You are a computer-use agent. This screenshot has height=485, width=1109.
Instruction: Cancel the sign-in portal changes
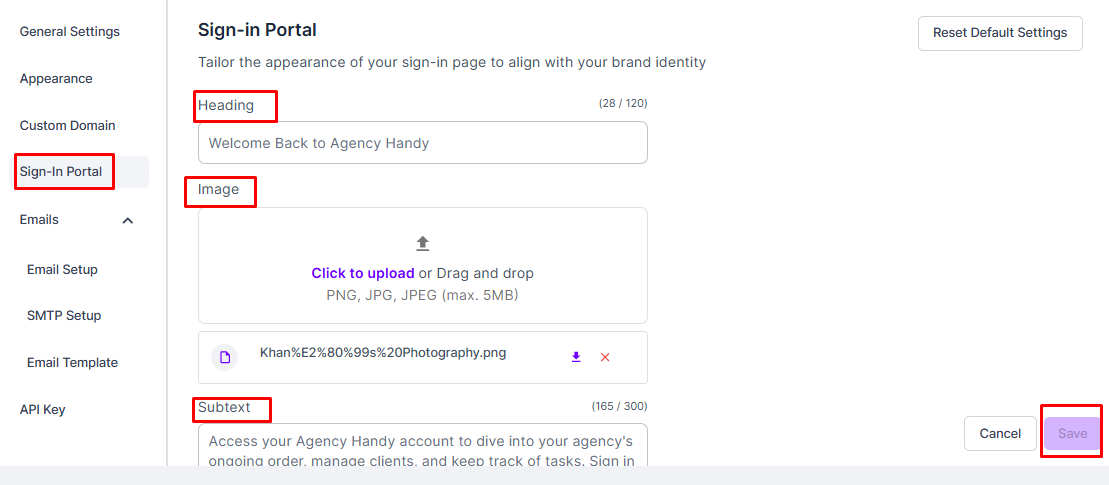[1000, 434]
